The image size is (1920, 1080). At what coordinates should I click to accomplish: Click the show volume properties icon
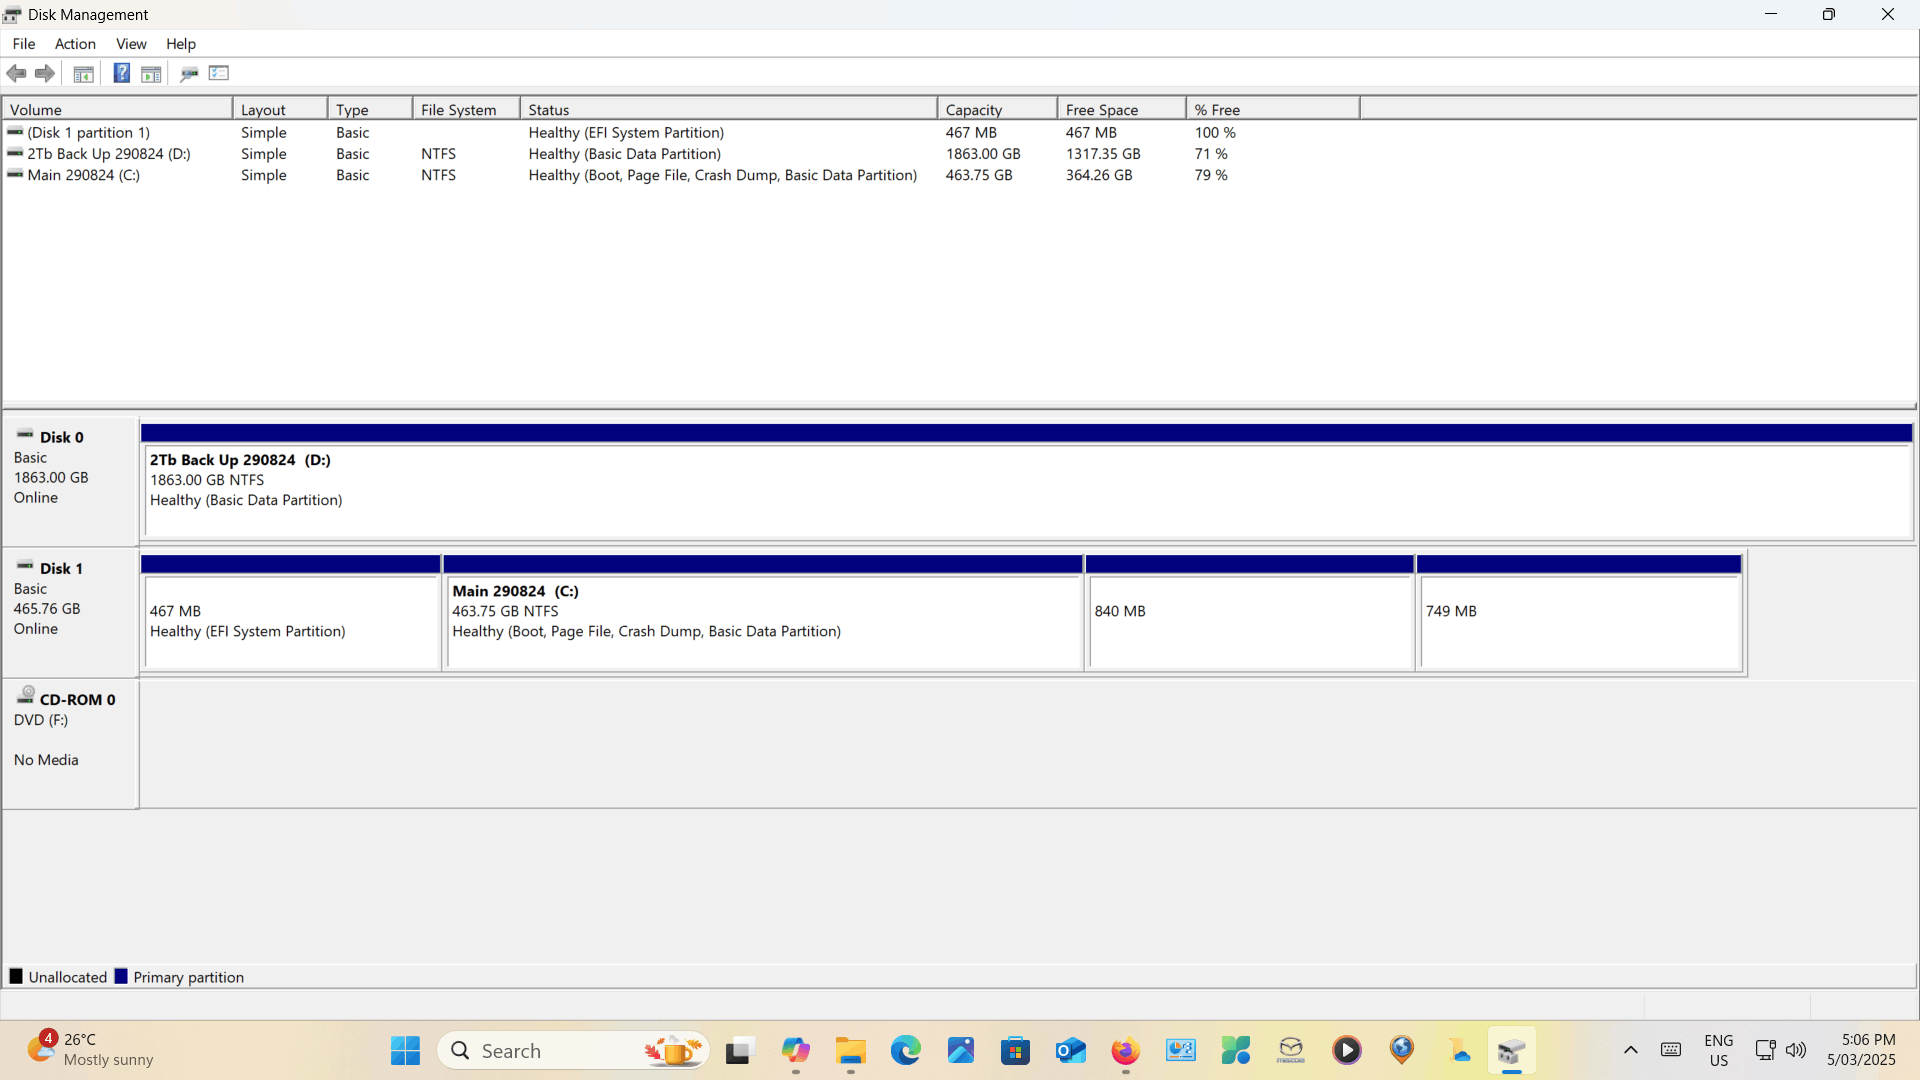coord(219,73)
